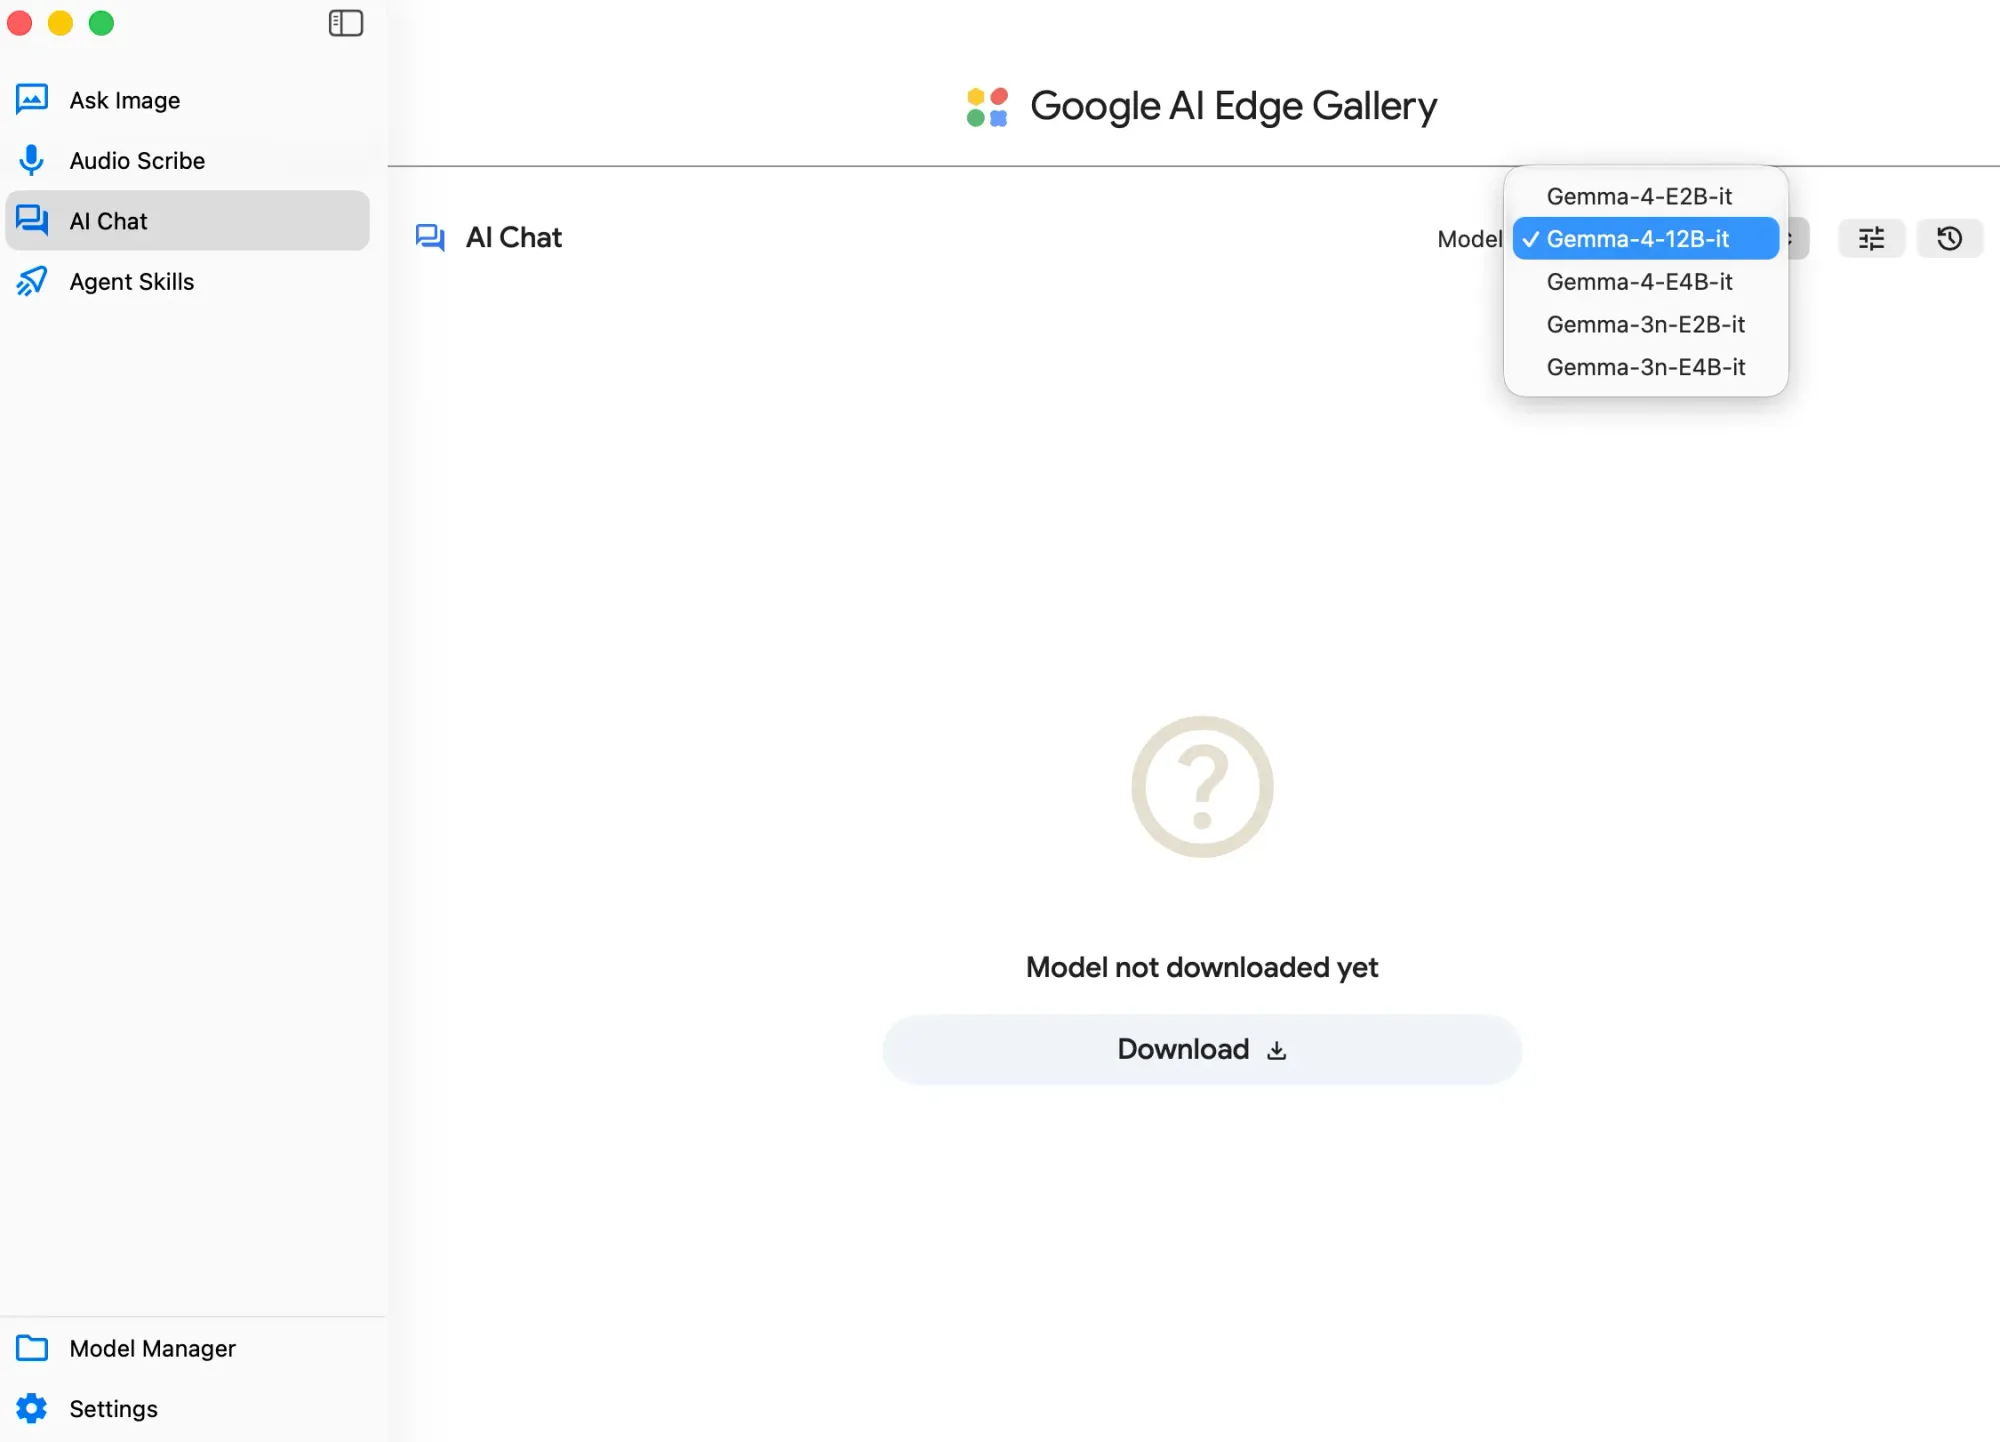
Task: Show chat history with the clock icon
Action: 1950,239
